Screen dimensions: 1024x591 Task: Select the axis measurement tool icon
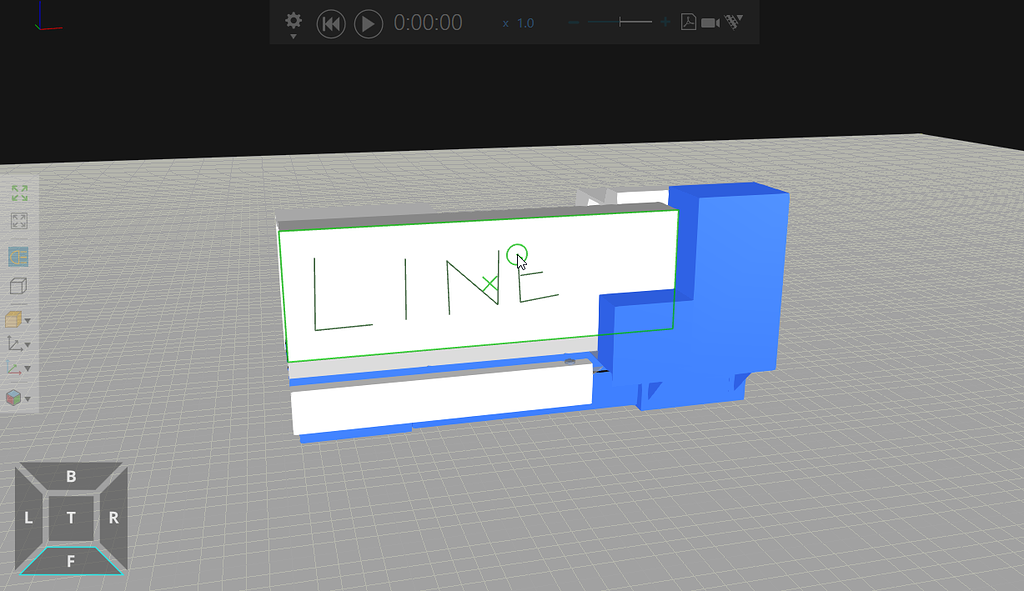tap(16, 345)
